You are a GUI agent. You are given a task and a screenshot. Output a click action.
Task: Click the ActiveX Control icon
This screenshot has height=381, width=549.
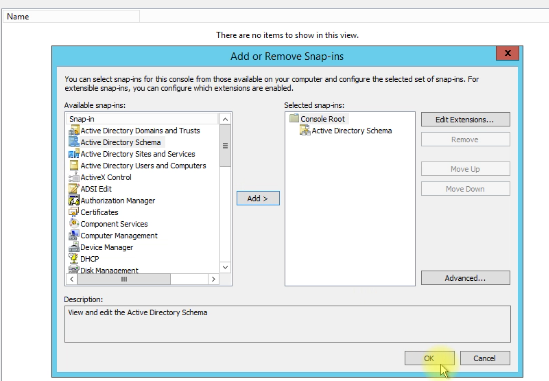[x=74, y=177]
